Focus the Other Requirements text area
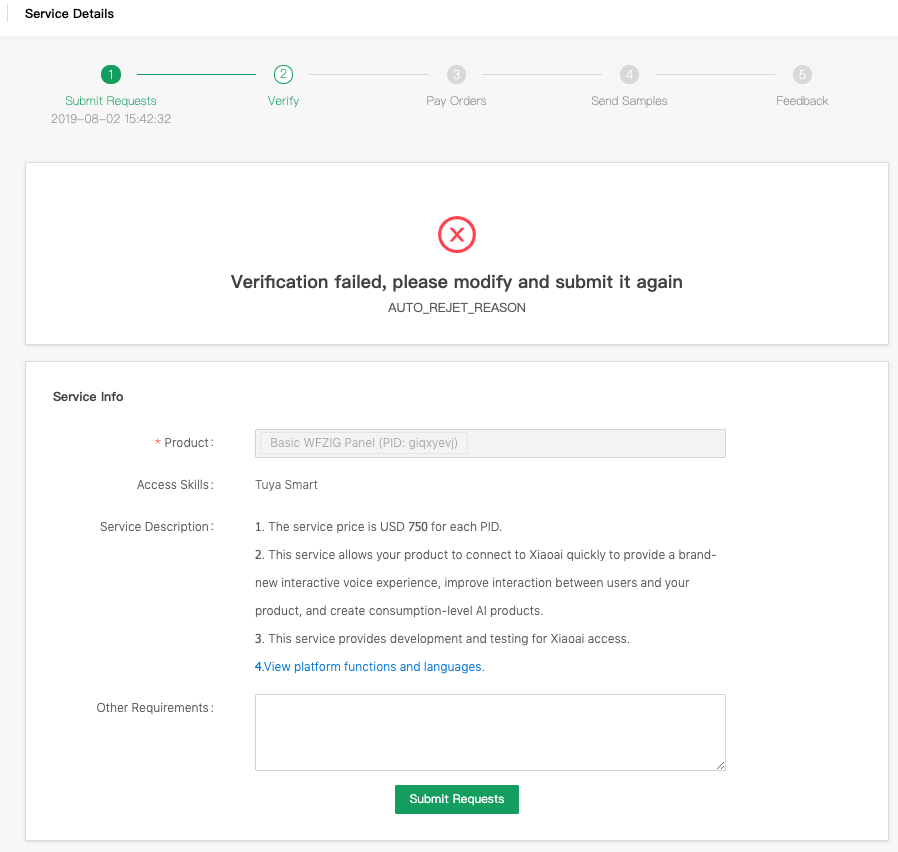Image resolution: width=898 pixels, height=852 pixels. tap(490, 732)
